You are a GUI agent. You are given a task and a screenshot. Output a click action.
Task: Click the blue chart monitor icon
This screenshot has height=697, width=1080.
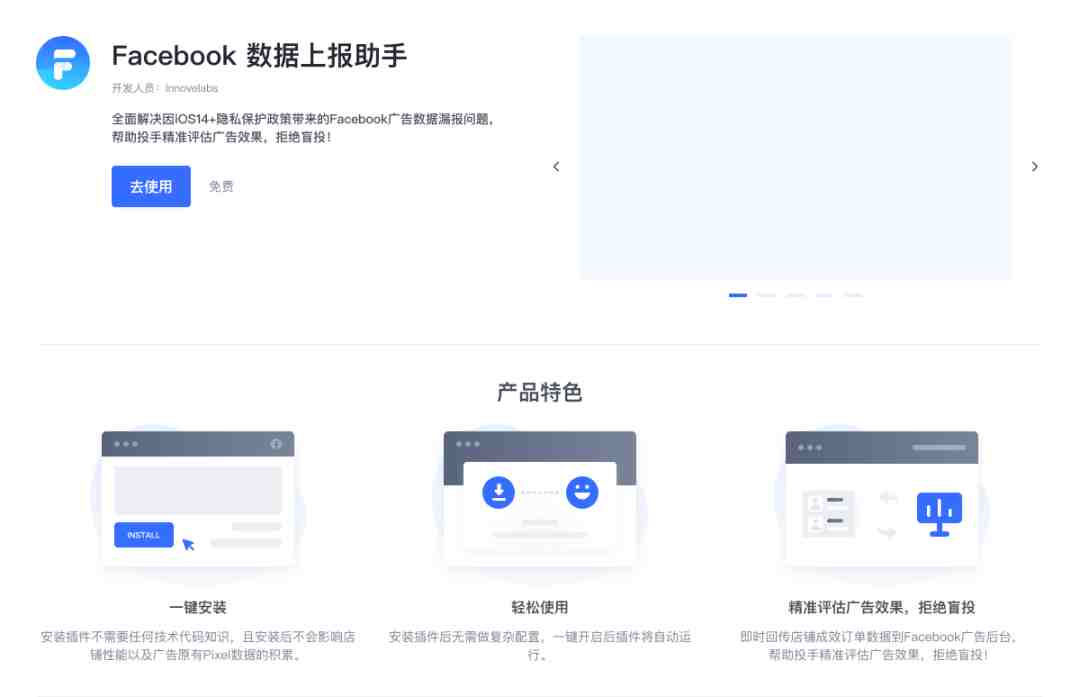pos(939,514)
